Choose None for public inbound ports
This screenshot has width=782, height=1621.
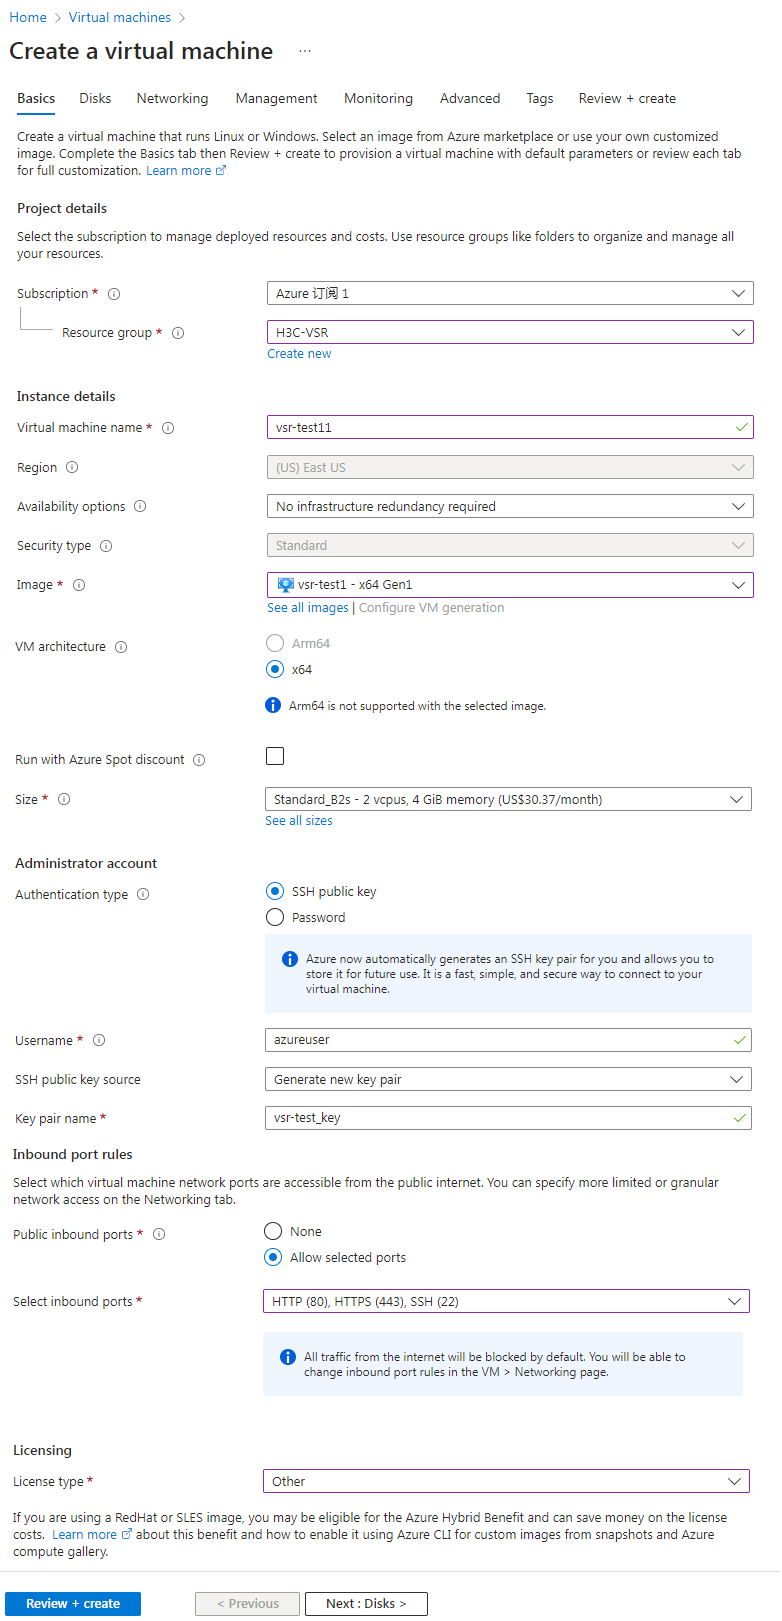tap(273, 1231)
